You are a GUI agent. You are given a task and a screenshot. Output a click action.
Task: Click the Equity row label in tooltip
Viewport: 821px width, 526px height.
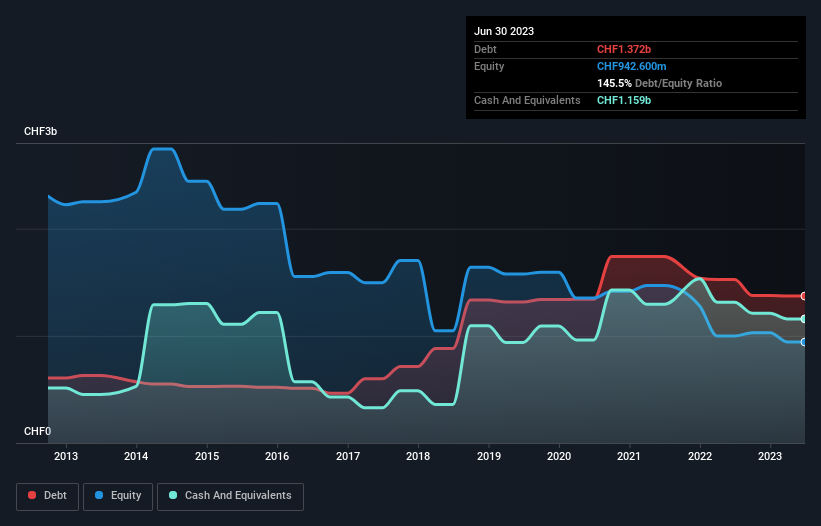(x=489, y=66)
